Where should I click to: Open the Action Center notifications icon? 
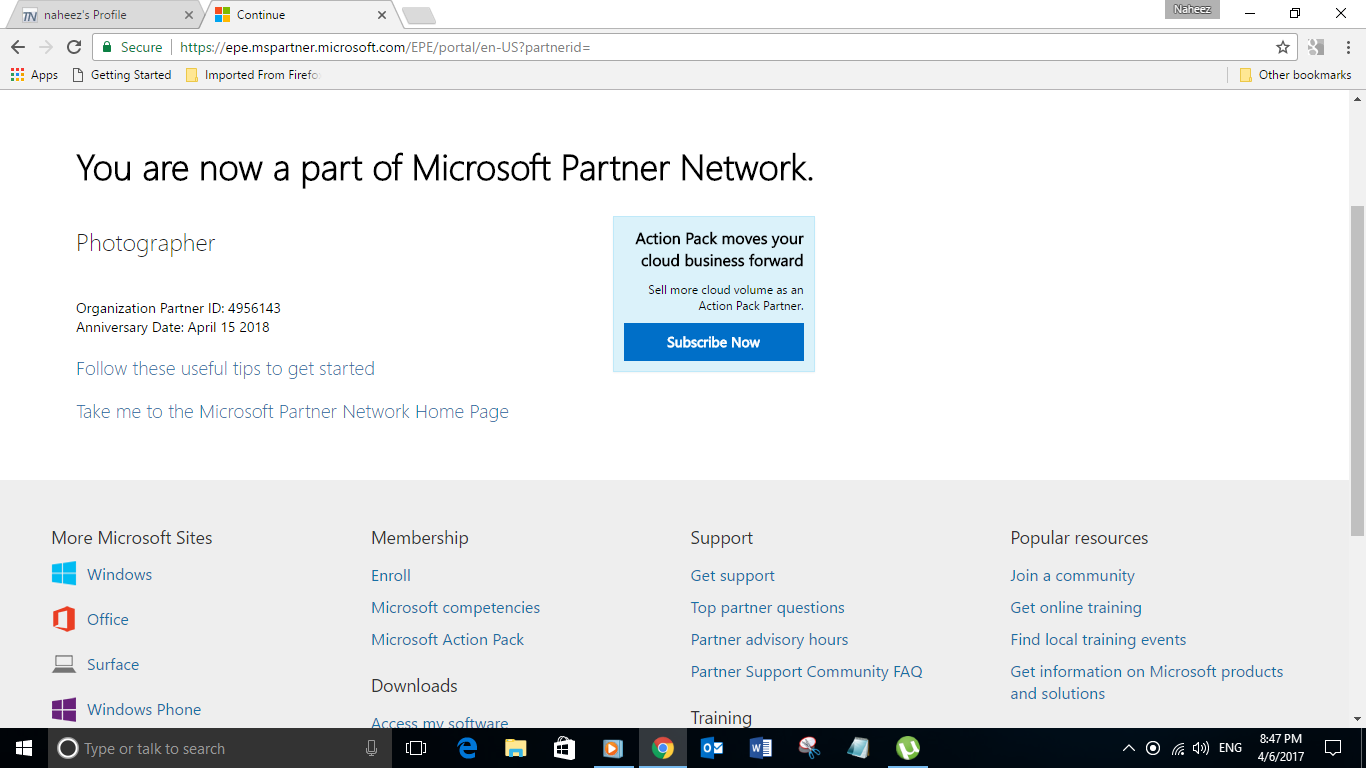tap(1333, 748)
